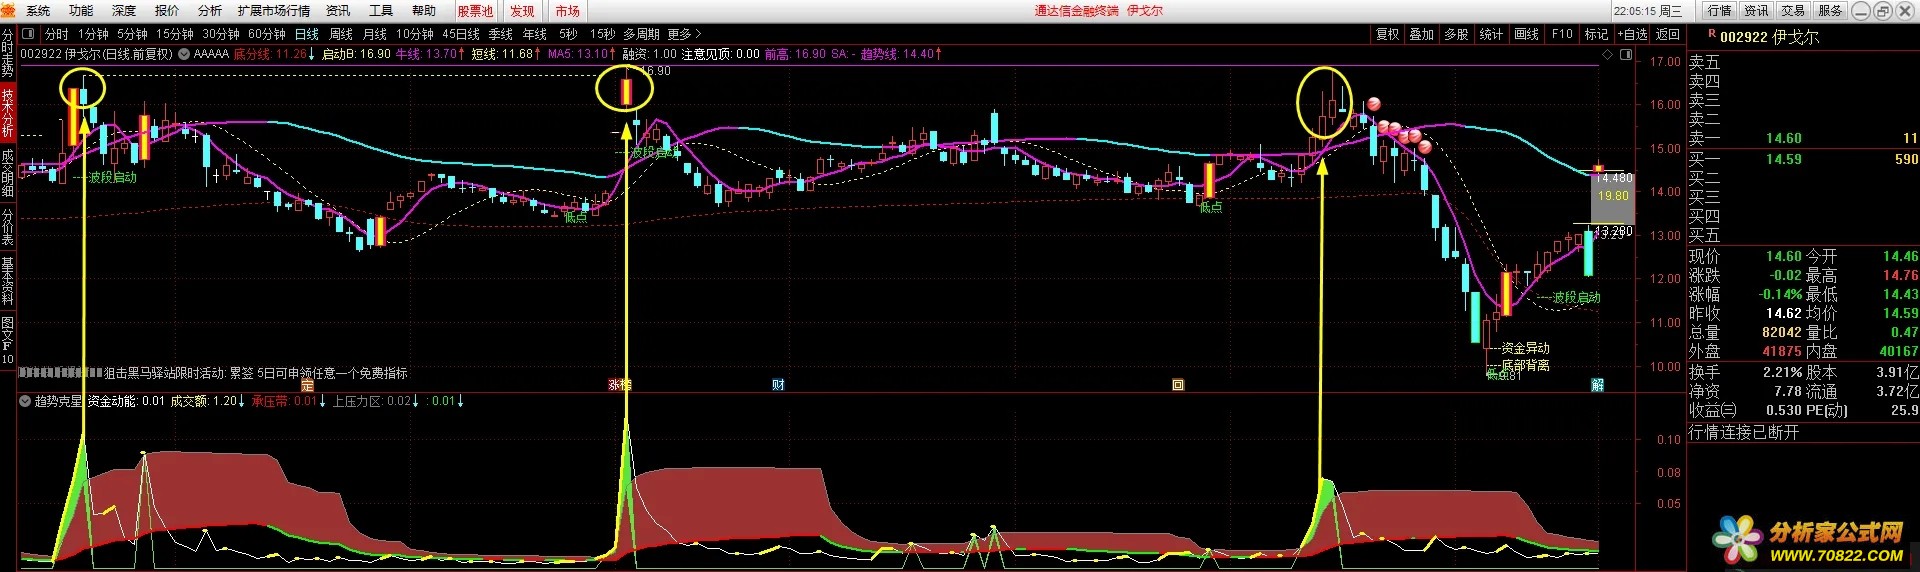Select the 日线 period tab
Screen dimensions: 1920x572
pyautogui.click(x=307, y=34)
